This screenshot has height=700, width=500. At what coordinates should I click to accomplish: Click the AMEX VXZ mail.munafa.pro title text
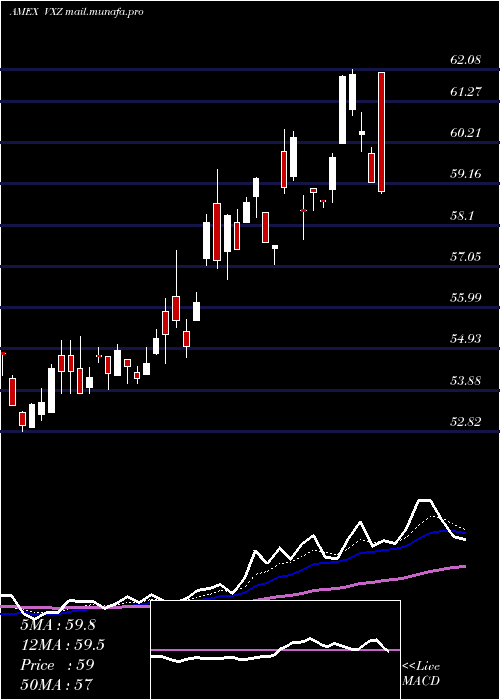(76, 12)
